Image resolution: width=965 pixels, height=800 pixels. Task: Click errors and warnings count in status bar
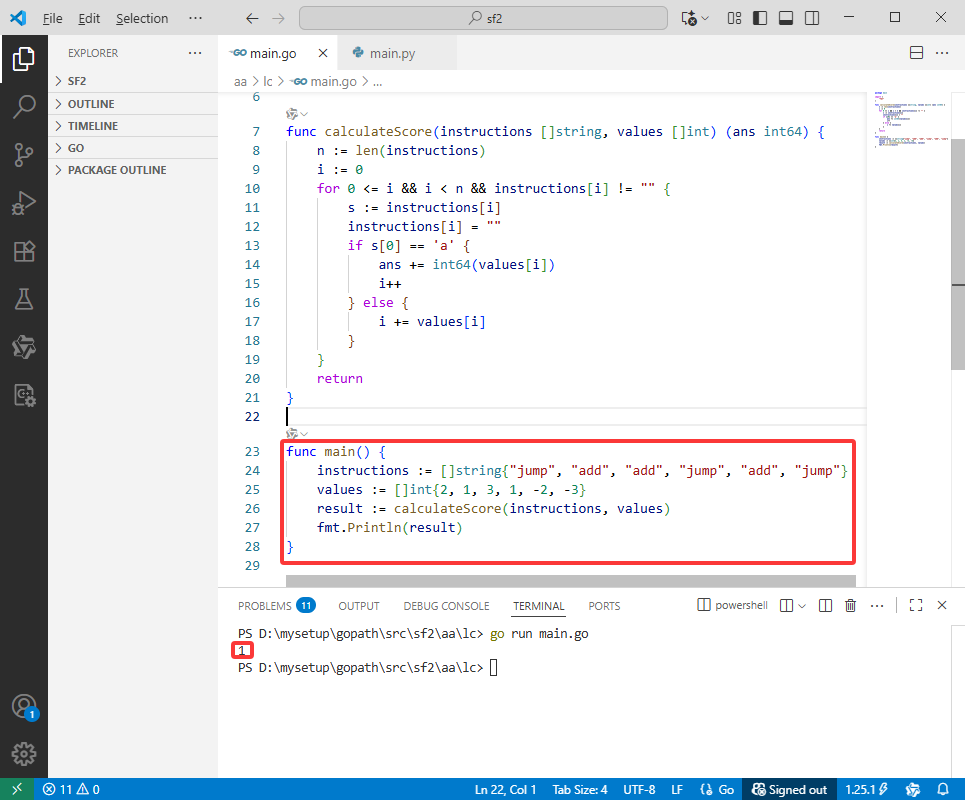click(x=71, y=789)
